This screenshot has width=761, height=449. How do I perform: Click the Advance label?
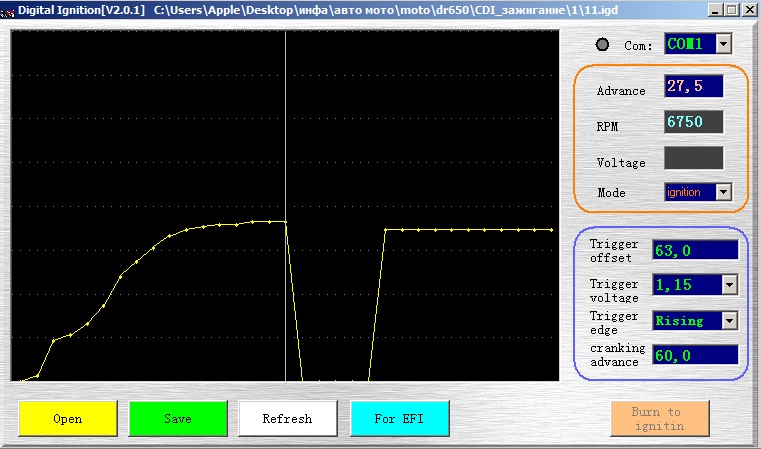pos(621,91)
